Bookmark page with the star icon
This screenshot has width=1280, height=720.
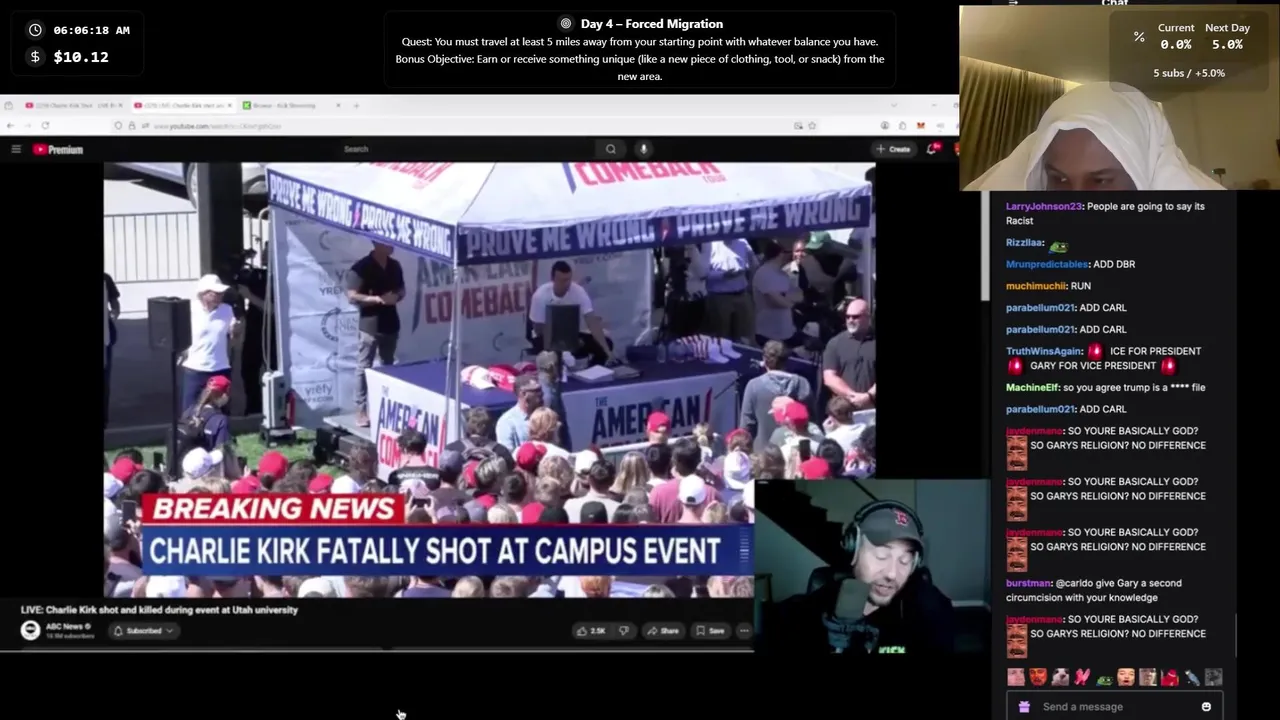(x=812, y=126)
